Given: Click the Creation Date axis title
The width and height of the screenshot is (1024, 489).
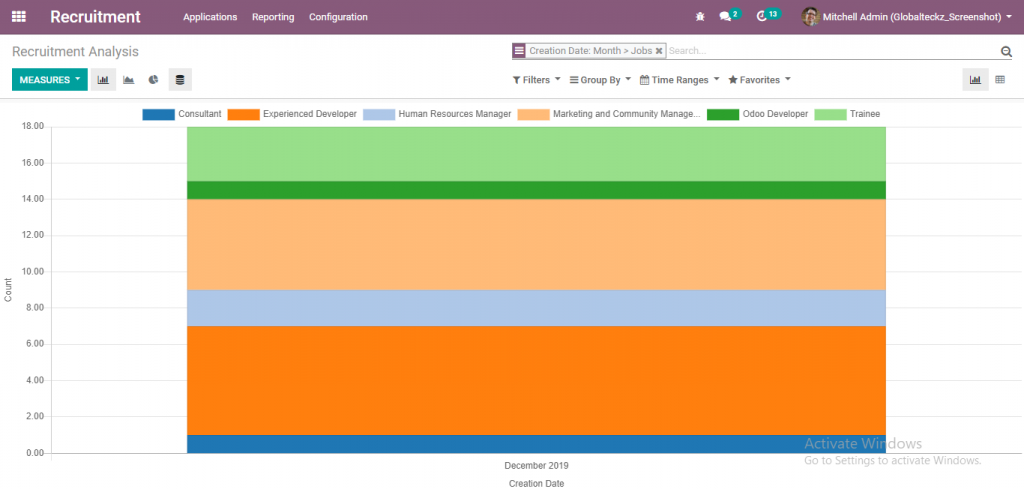Looking at the screenshot, I should click(x=536, y=484).
